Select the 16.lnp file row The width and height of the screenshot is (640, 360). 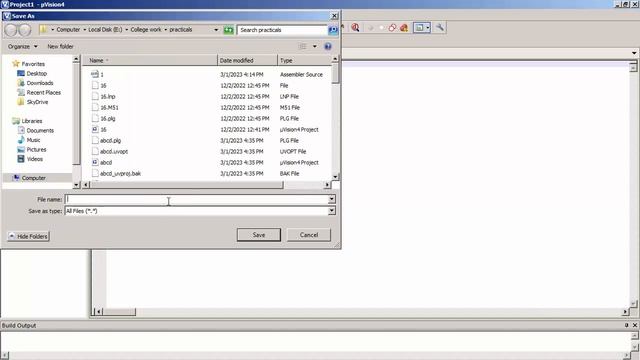(207, 96)
